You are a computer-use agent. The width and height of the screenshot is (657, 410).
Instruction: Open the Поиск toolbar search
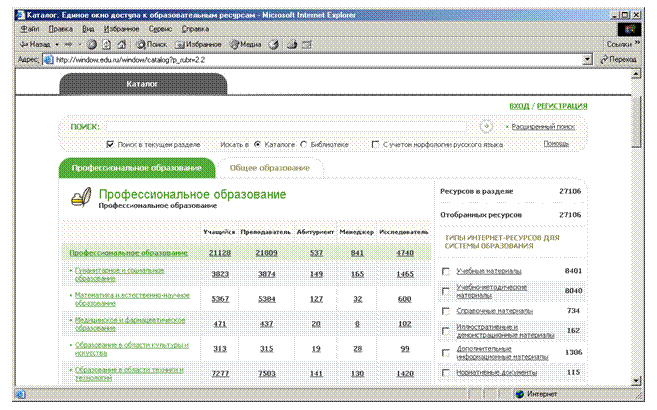151,44
